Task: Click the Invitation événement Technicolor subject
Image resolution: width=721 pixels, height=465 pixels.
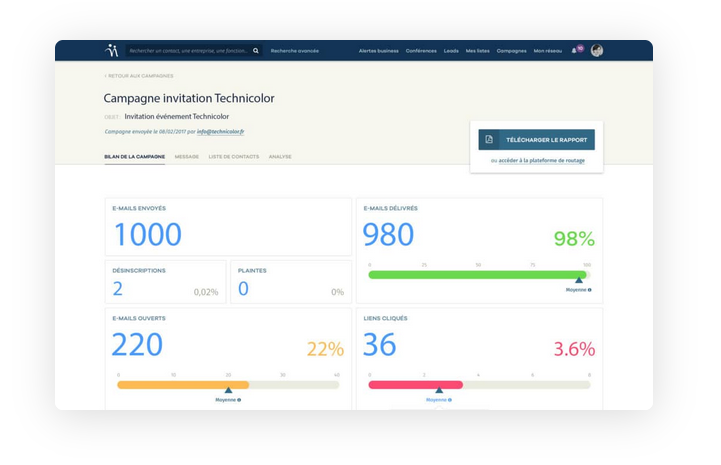Action: coord(177,117)
